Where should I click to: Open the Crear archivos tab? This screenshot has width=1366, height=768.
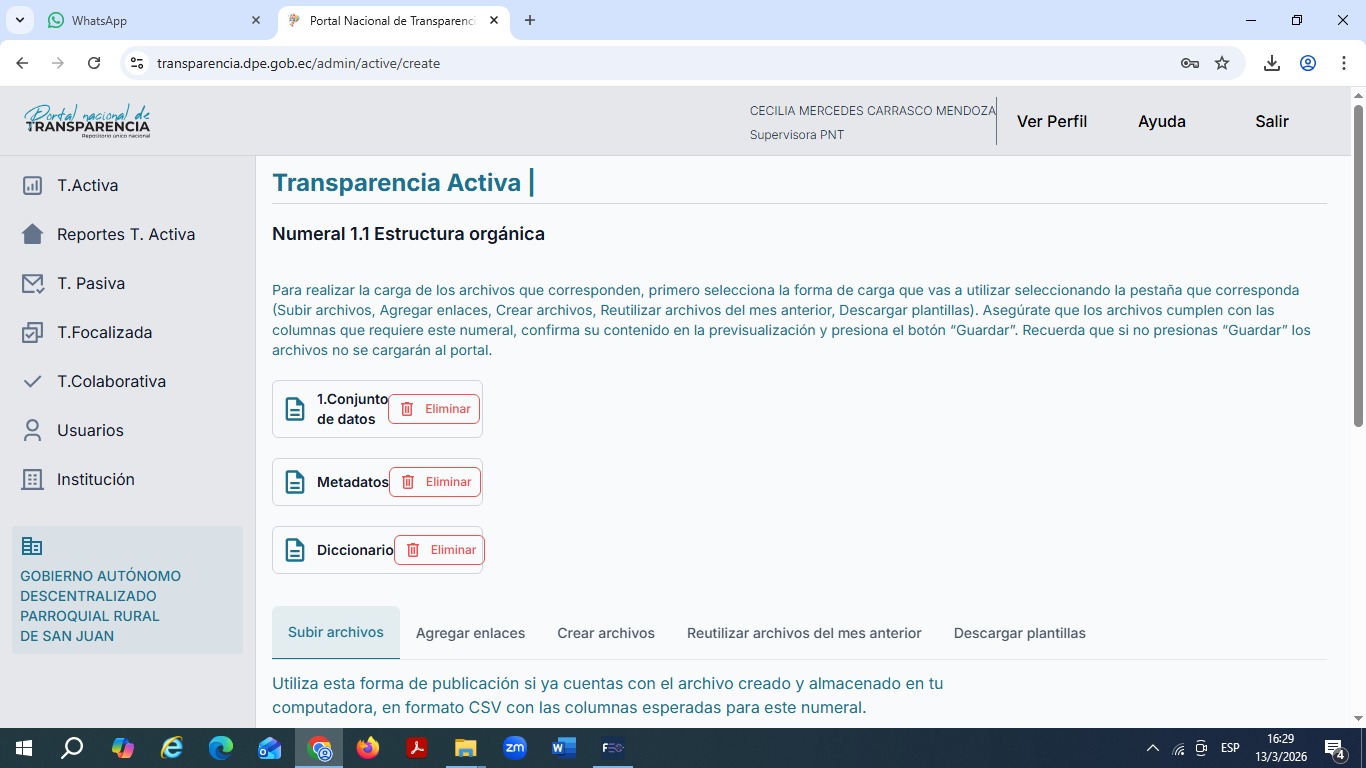pos(606,633)
